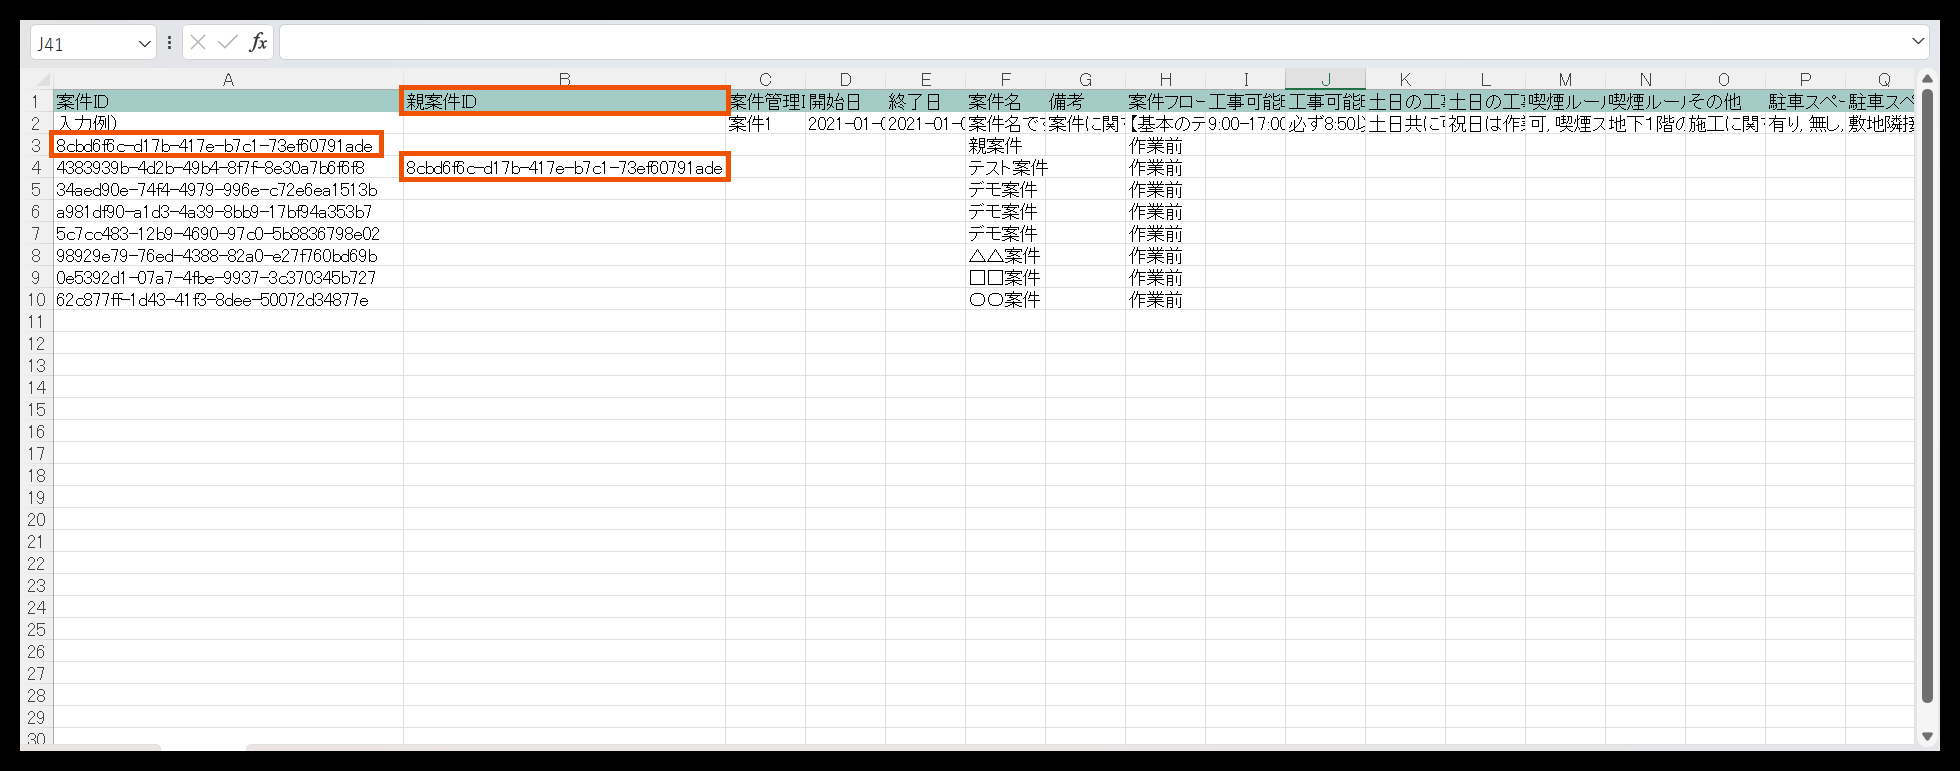Select ID cell starting a981df90
Screen dimensions: 1960x771
tap(228, 211)
